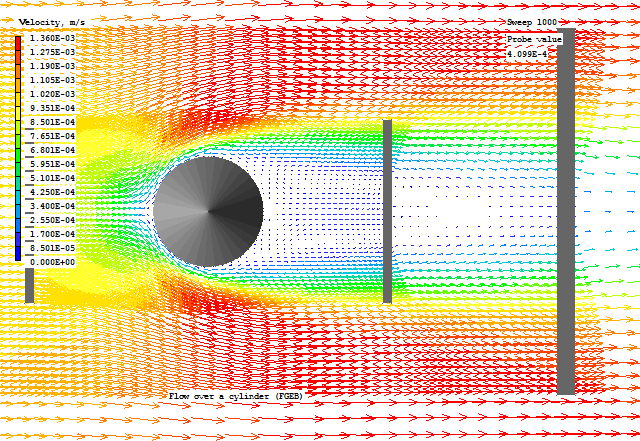Click the 1.020E-03 legend value
Viewport: 640px width, 441px height.
click(x=51, y=94)
